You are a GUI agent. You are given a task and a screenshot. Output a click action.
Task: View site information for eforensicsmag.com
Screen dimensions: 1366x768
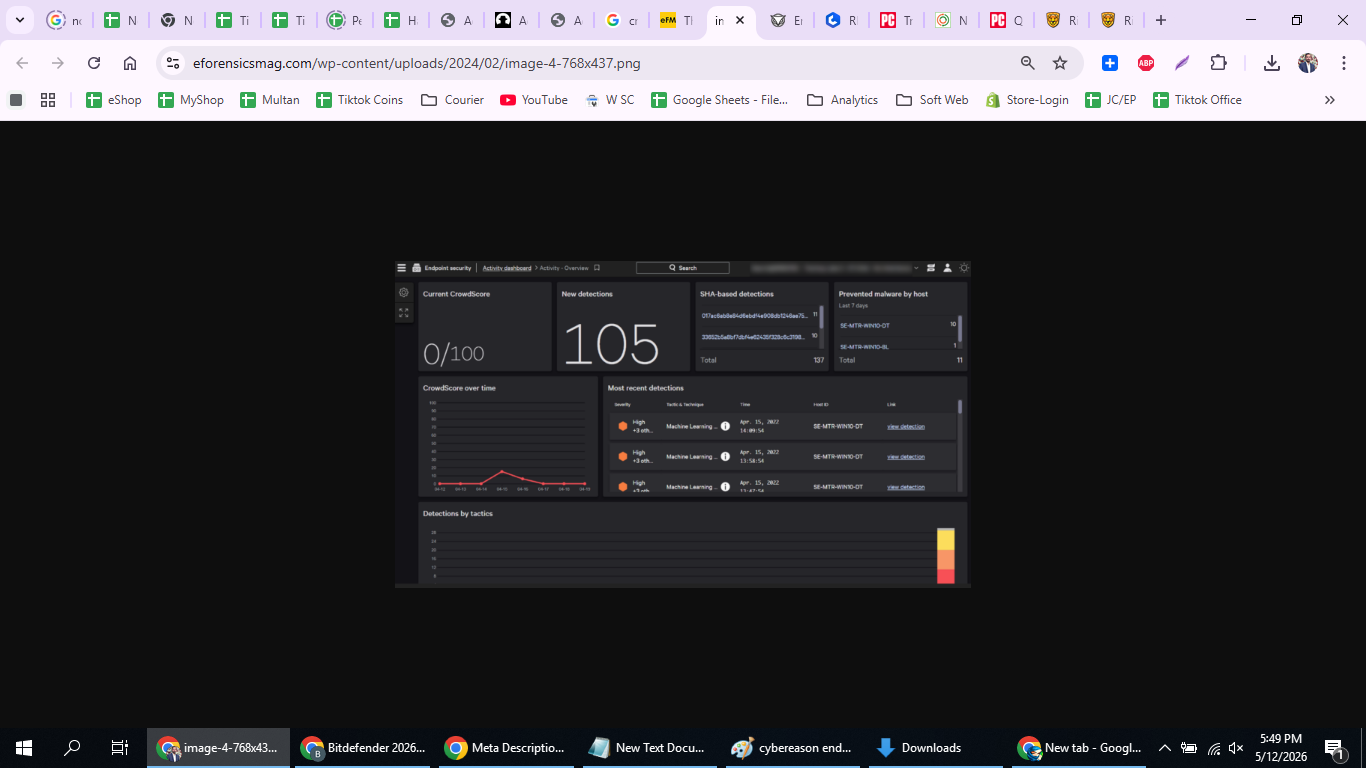click(173, 63)
